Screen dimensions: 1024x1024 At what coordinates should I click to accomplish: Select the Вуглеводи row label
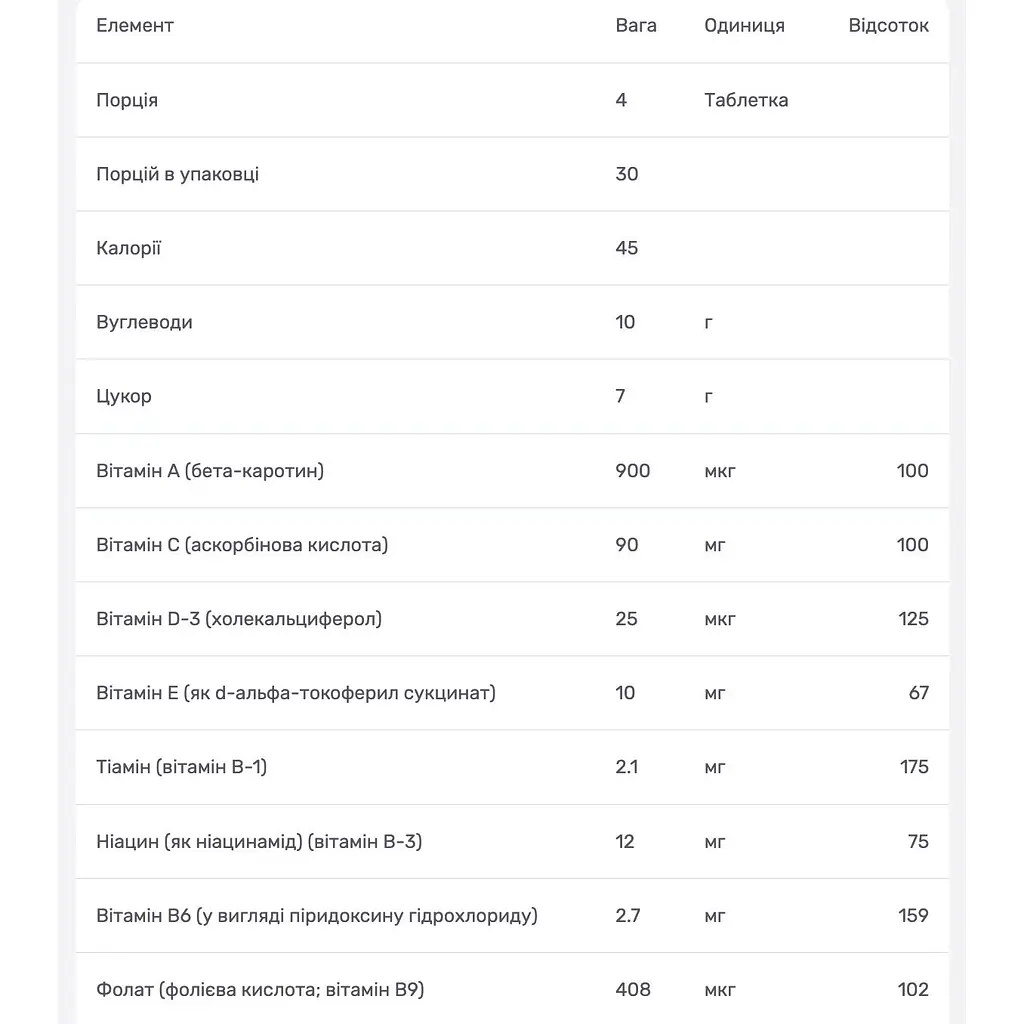click(x=144, y=322)
